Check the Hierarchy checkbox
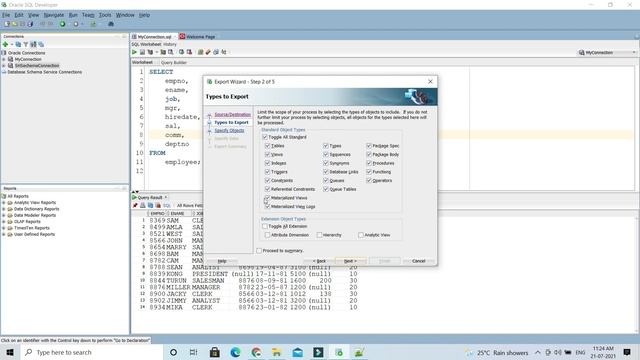Viewport: 640px width, 360px height. (x=319, y=235)
